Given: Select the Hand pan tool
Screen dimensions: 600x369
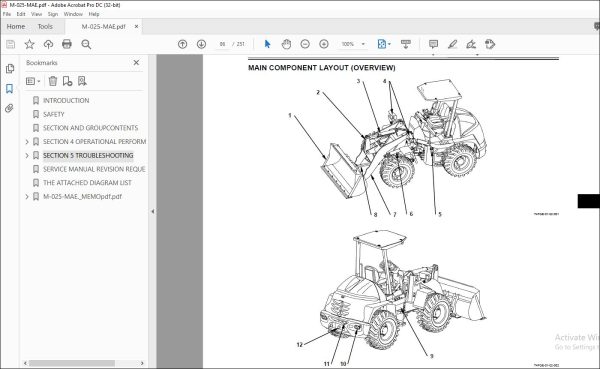Looking at the screenshot, I should pos(286,44).
